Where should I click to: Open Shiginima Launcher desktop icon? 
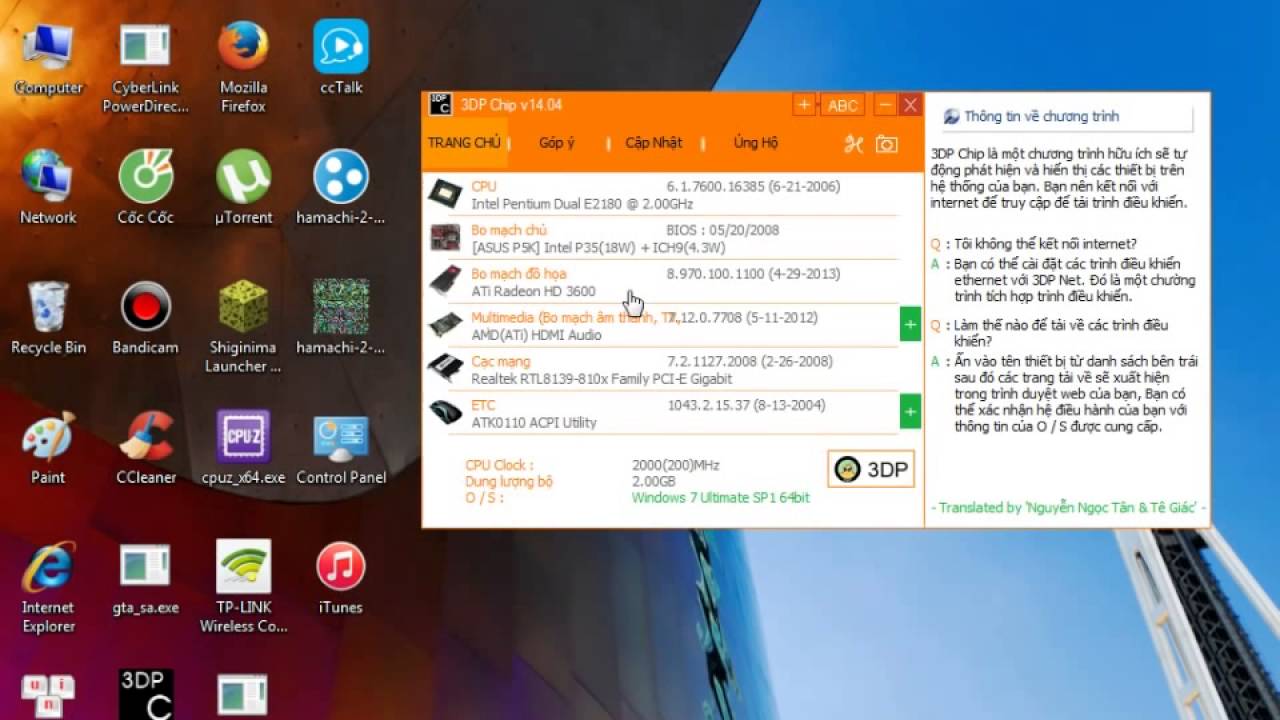(x=243, y=327)
